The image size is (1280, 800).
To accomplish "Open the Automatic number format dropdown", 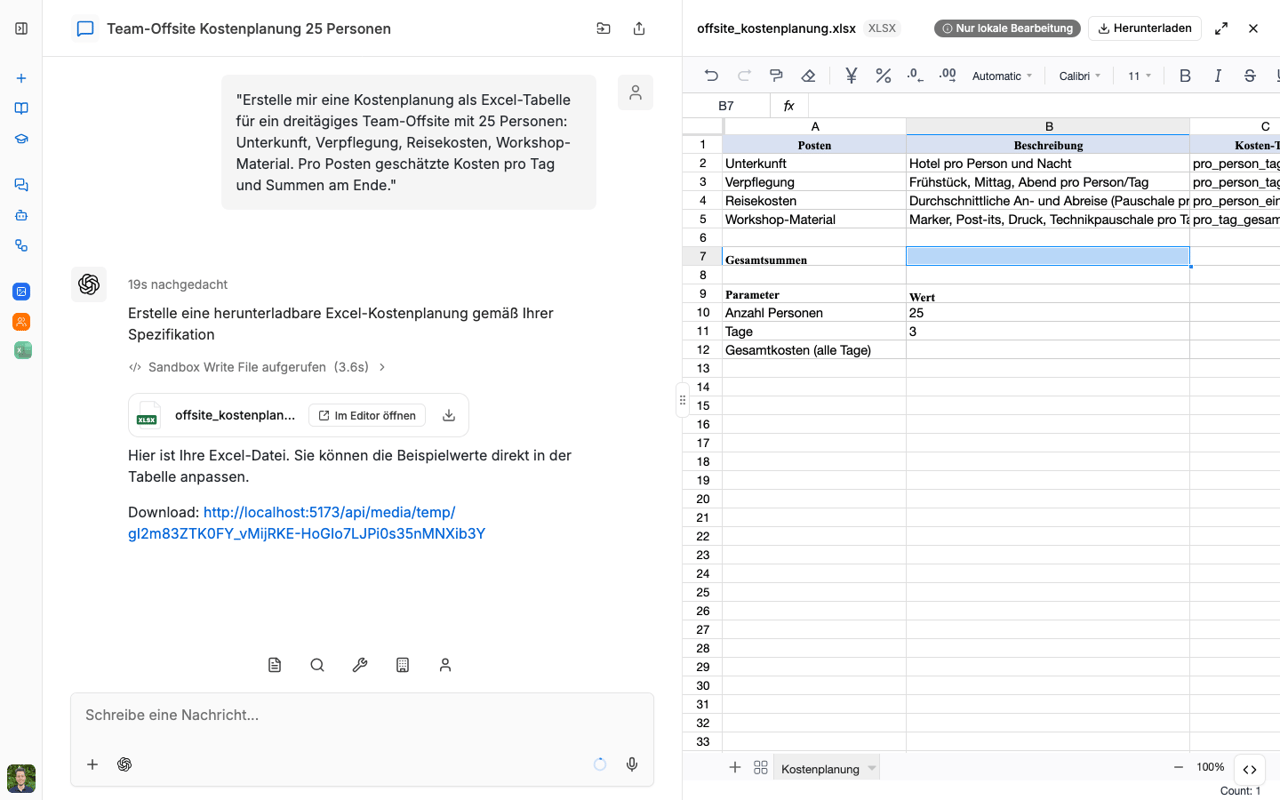I will click(1002, 76).
